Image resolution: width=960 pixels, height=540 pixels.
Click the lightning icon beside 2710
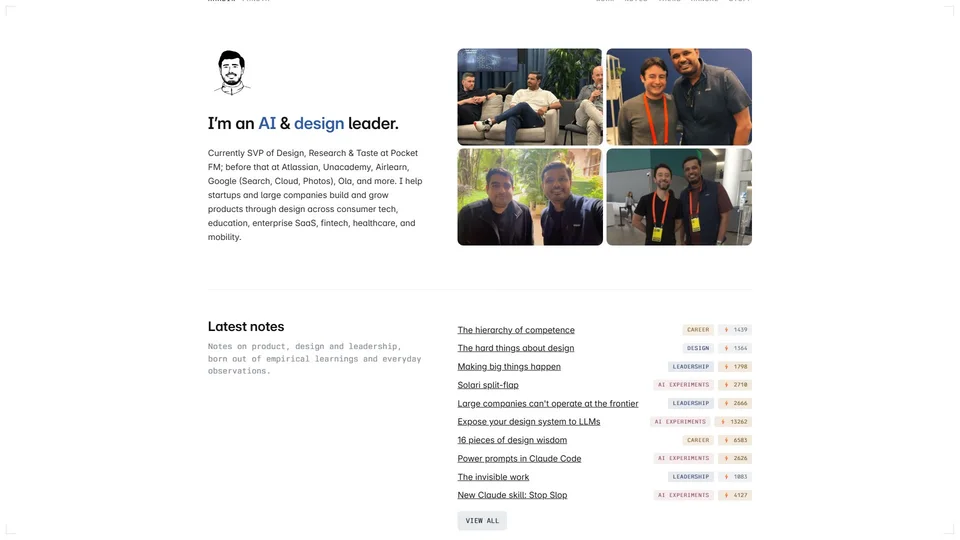(726, 384)
